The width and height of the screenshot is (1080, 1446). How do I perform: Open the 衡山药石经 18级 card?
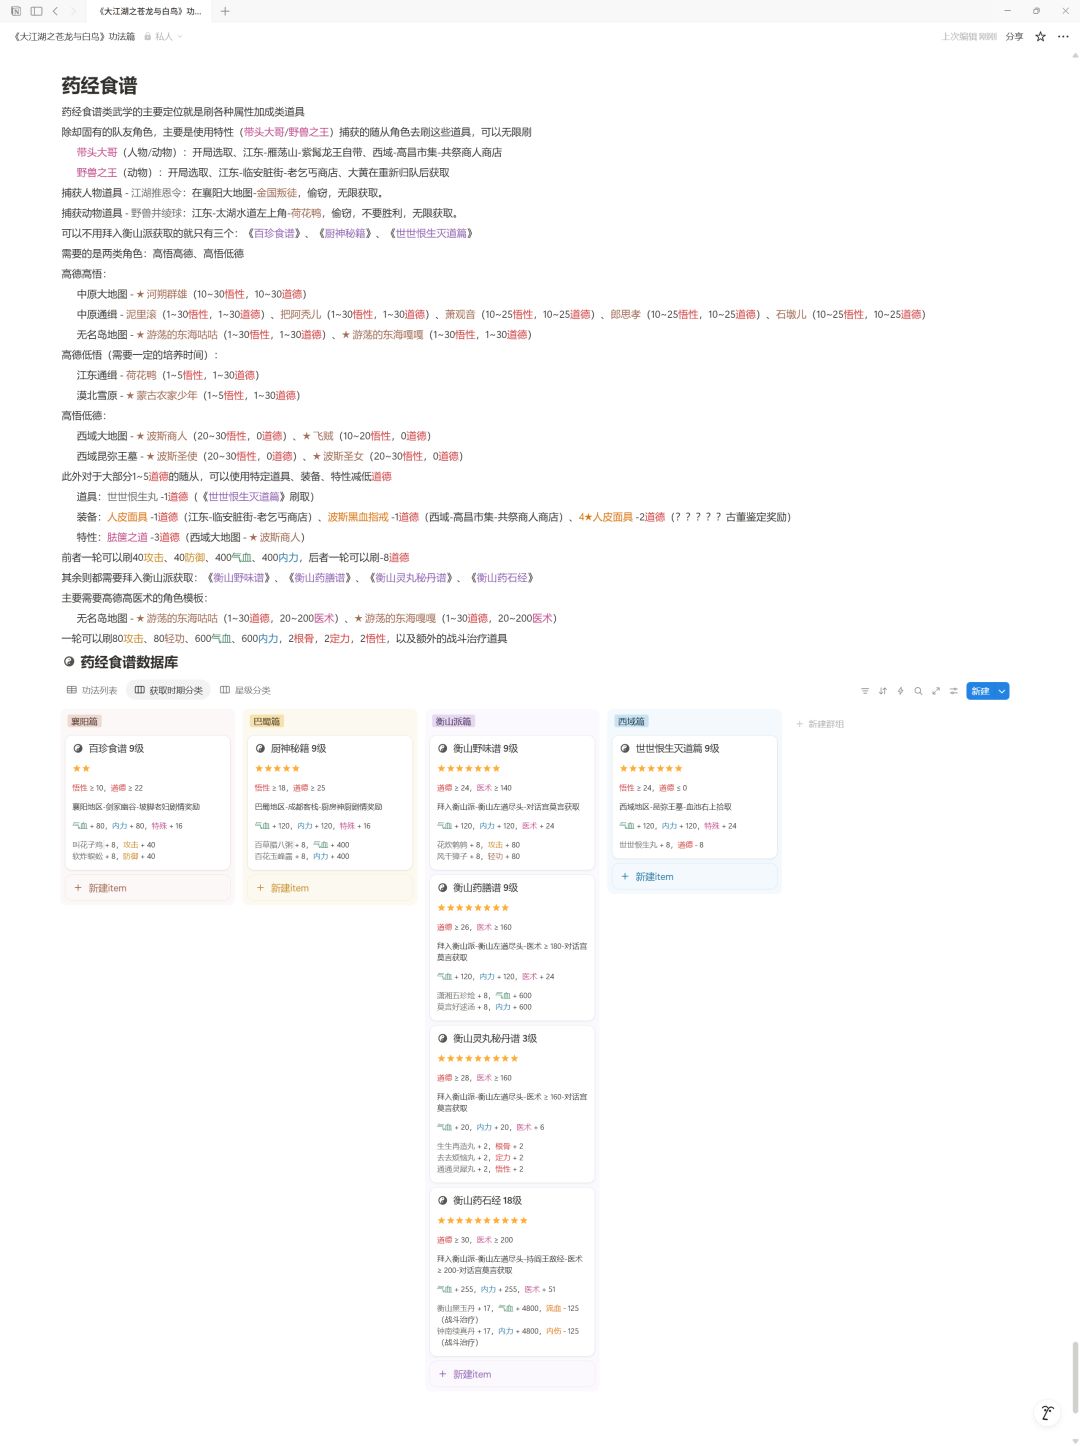click(512, 1271)
